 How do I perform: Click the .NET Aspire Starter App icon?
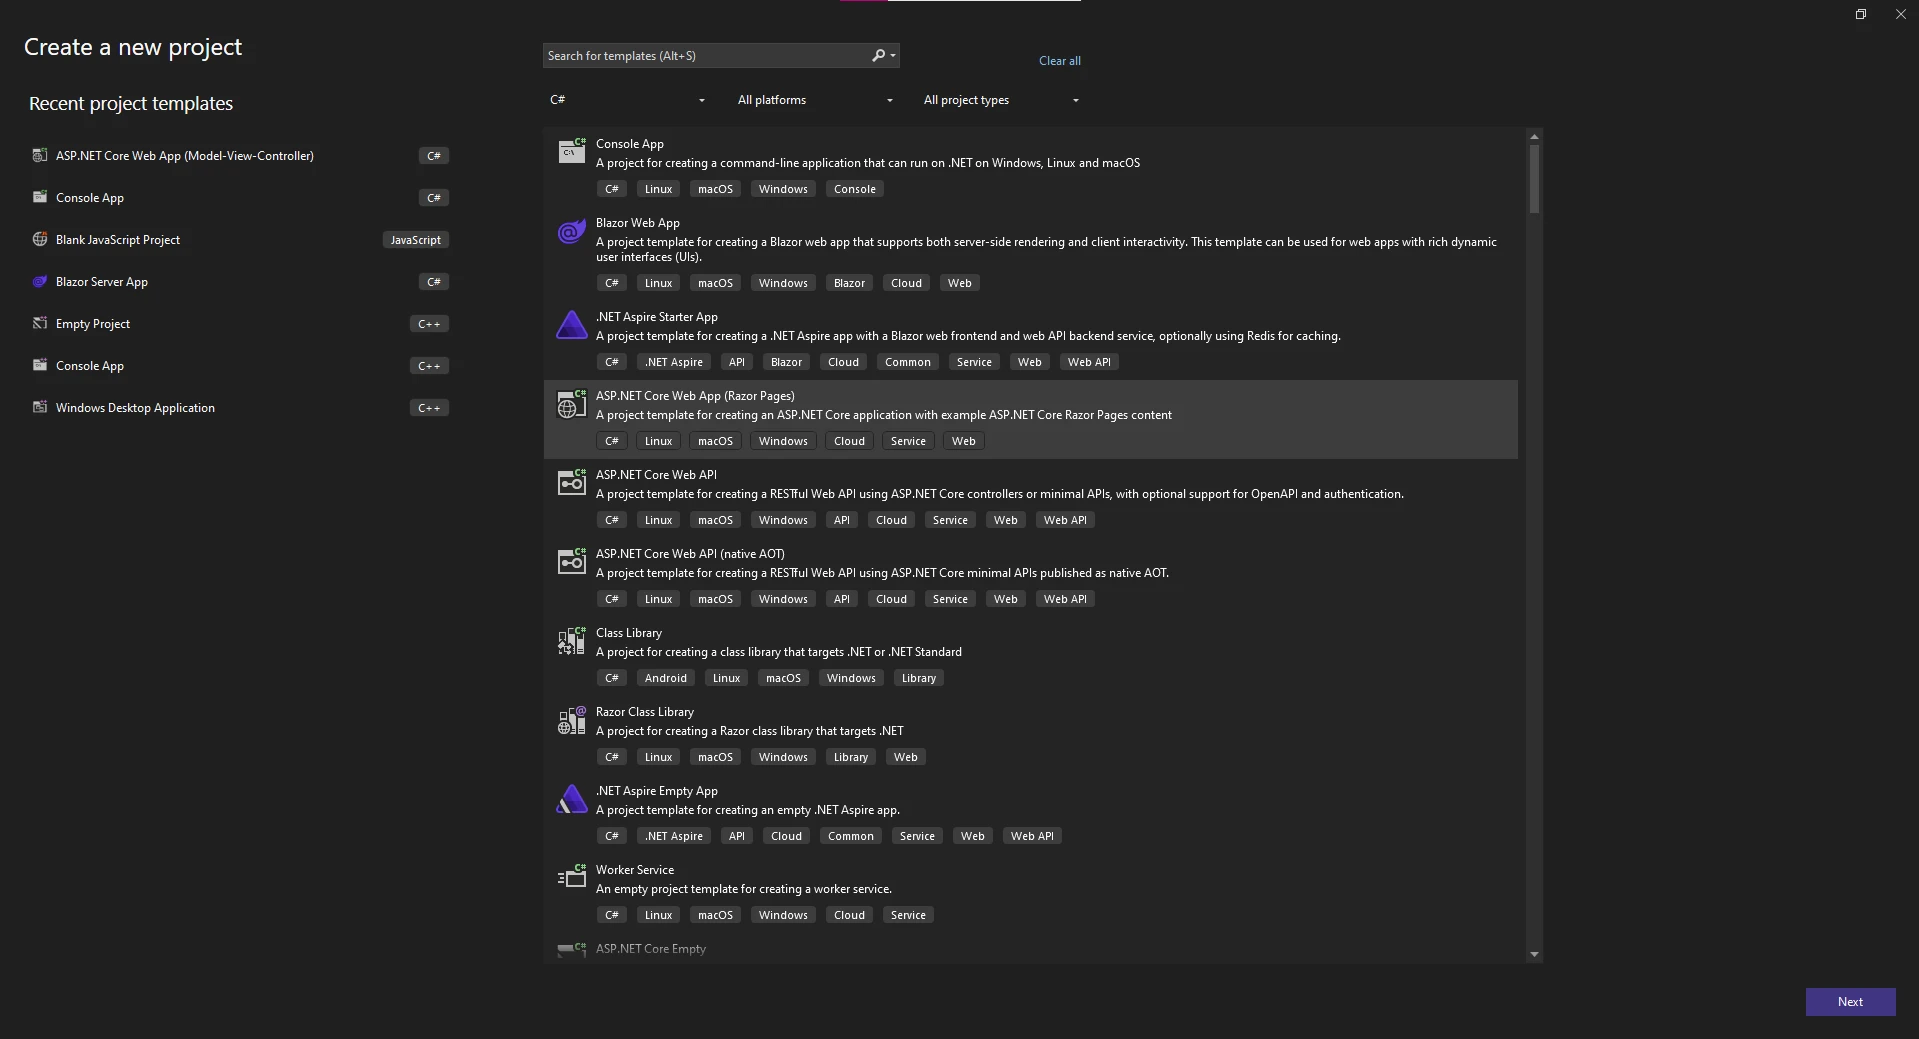pyautogui.click(x=571, y=325)
